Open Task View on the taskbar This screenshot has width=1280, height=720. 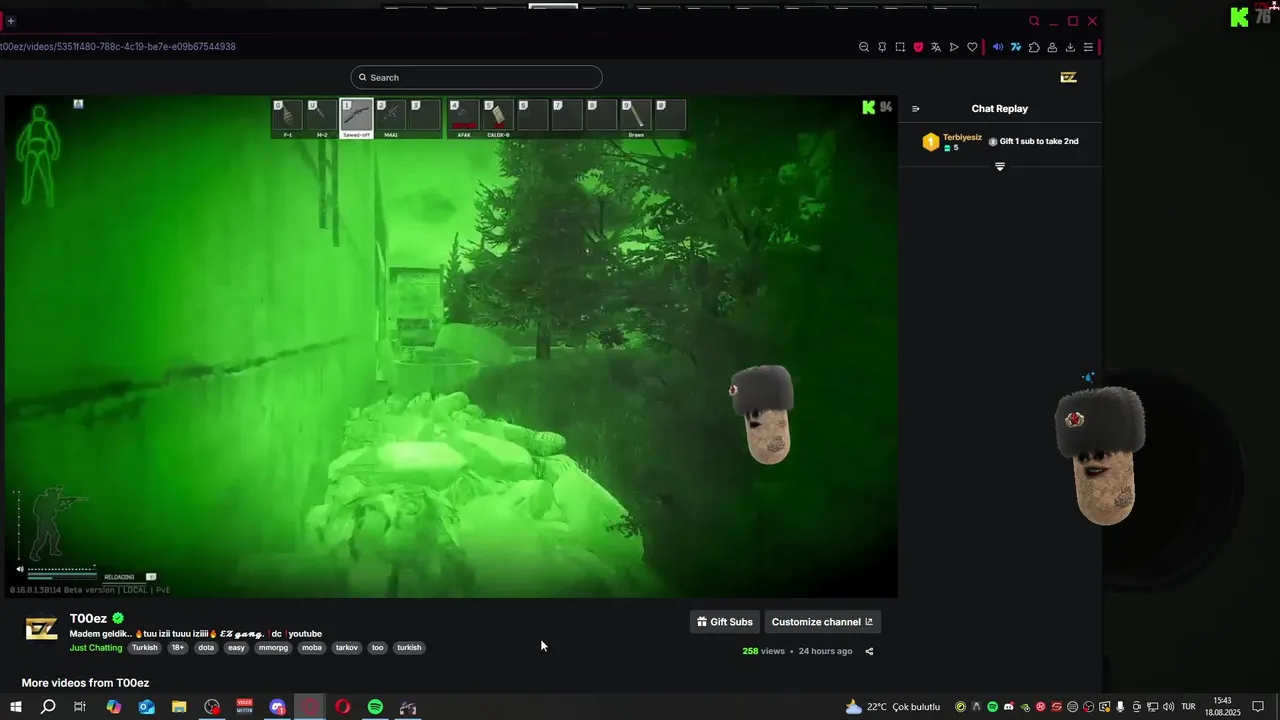pyautogui.click(x=80, y=707)
